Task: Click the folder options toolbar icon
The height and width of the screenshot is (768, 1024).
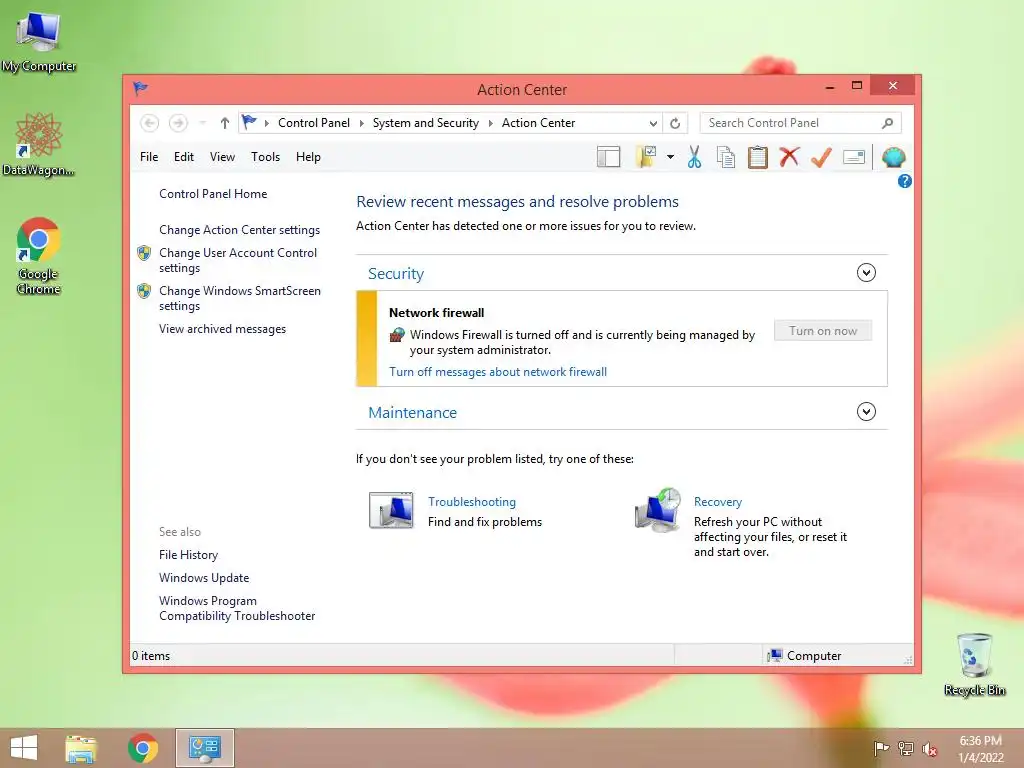Action: (646, 157)
